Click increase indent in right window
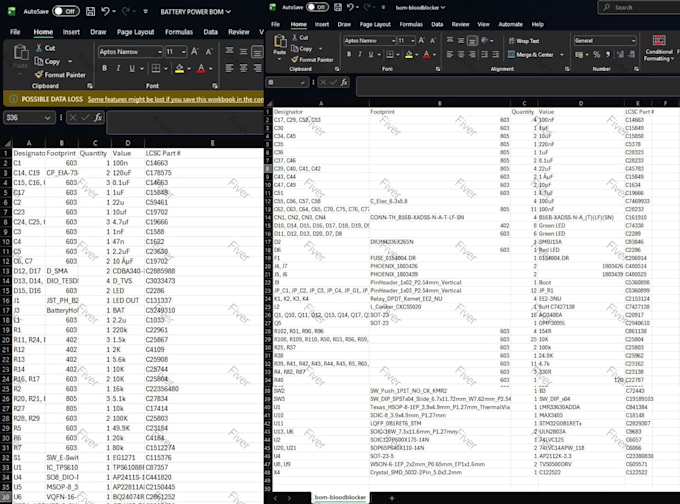680x504 pixels. [495, 55]
